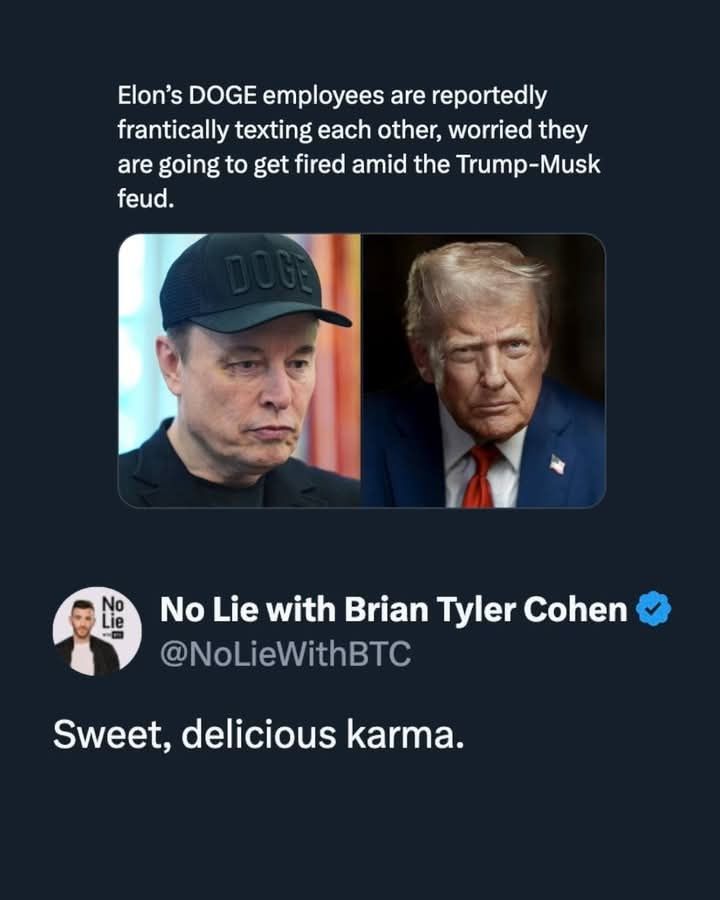Open the 'No Lie with Brian Tyler Cohen' display name
Screen dimensions: 720x900
click(x=393, y=609)
